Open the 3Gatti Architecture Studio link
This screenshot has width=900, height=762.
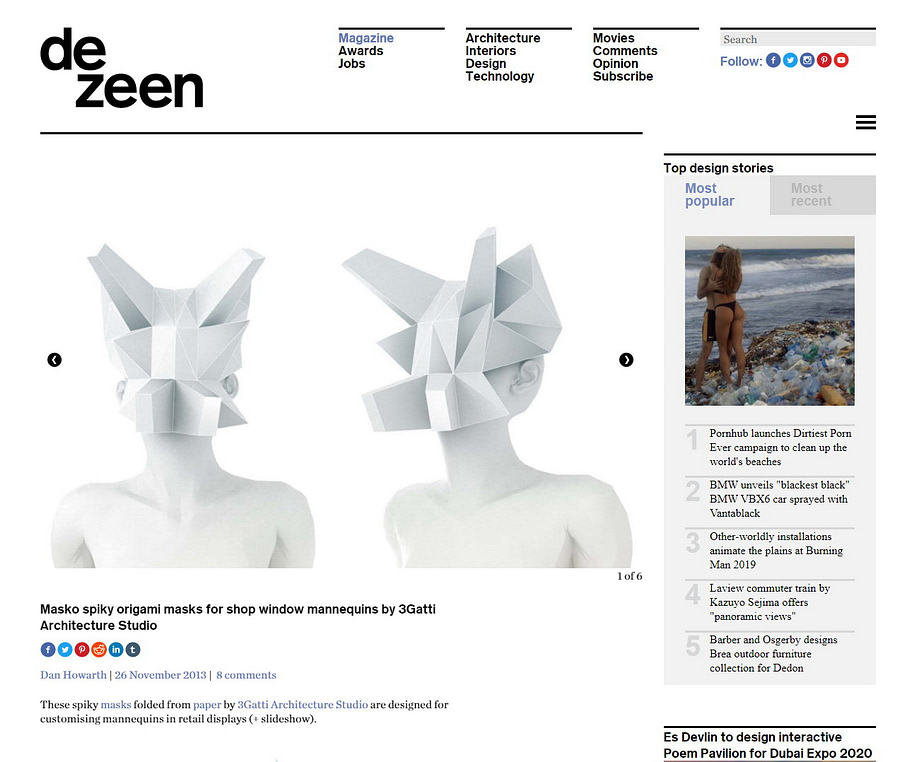[302, 705]
